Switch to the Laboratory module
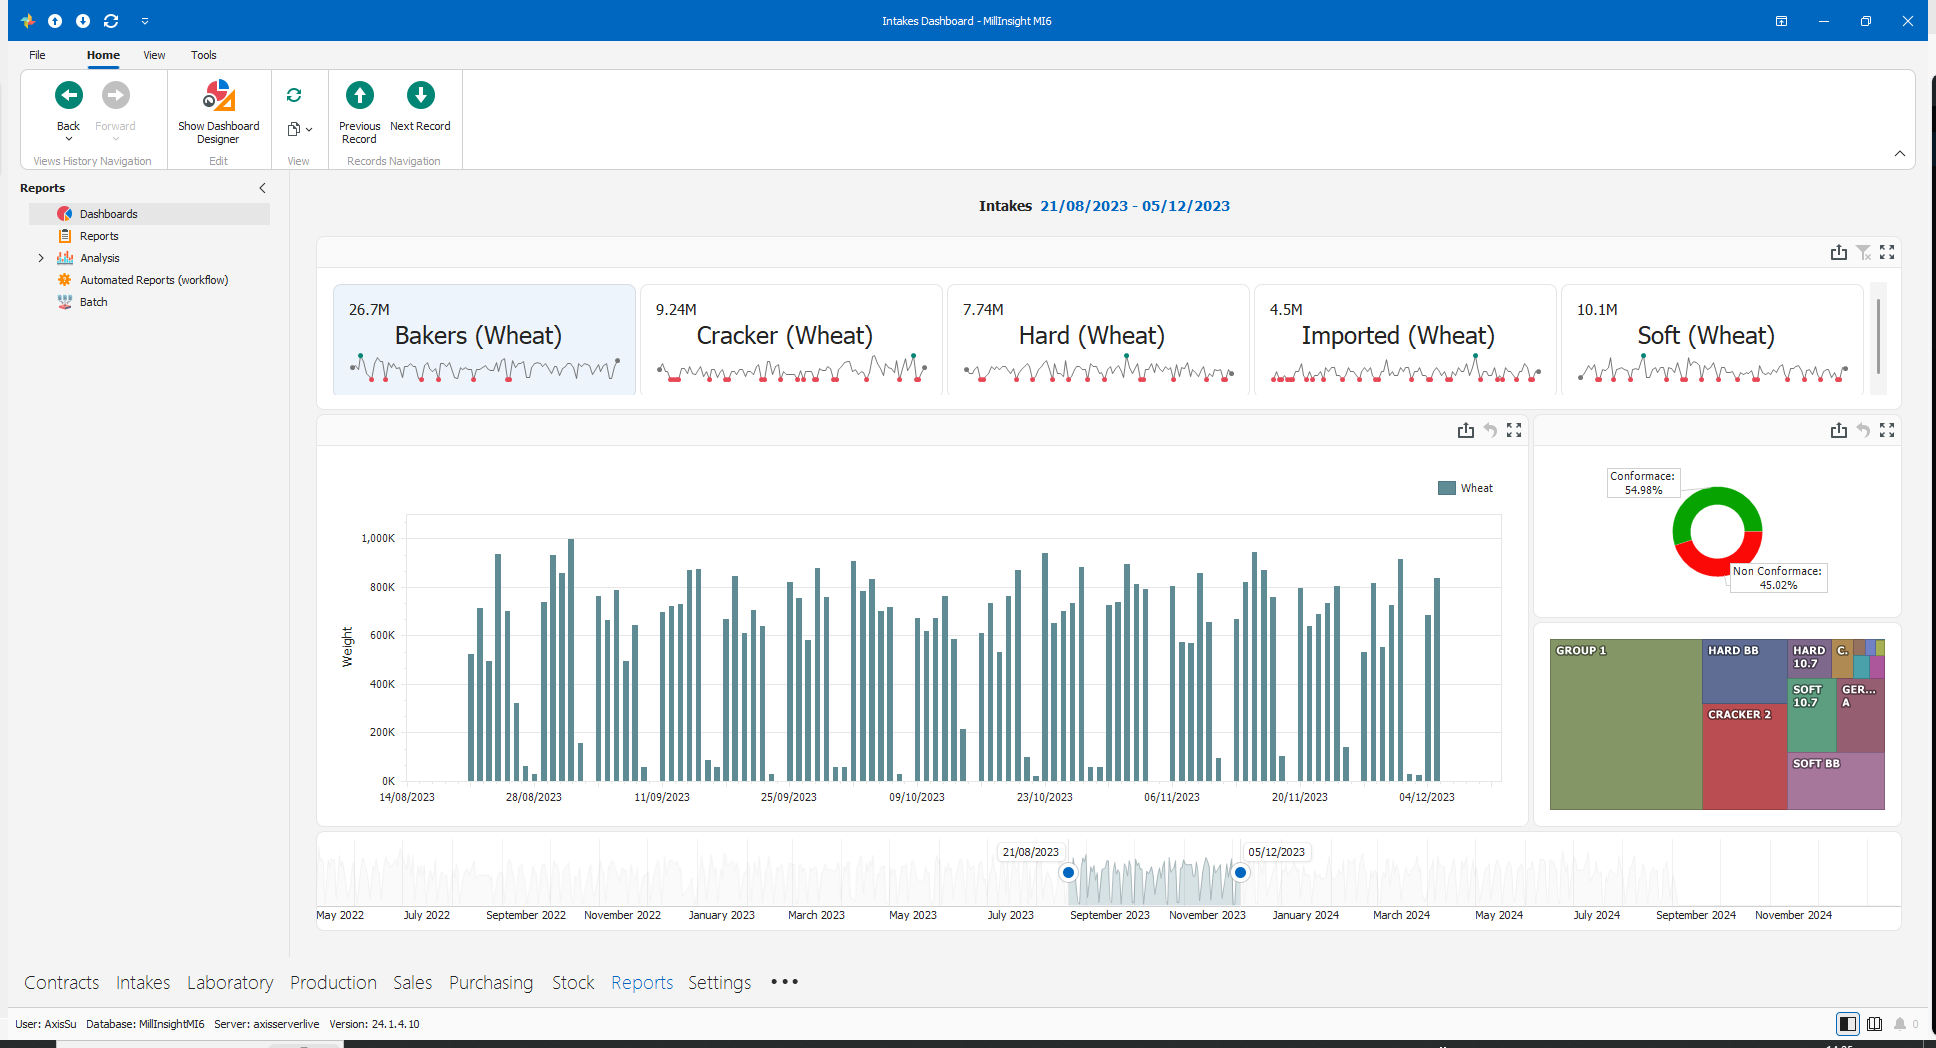Viewport: 1936px width, 1048px height. pos(230,983)
